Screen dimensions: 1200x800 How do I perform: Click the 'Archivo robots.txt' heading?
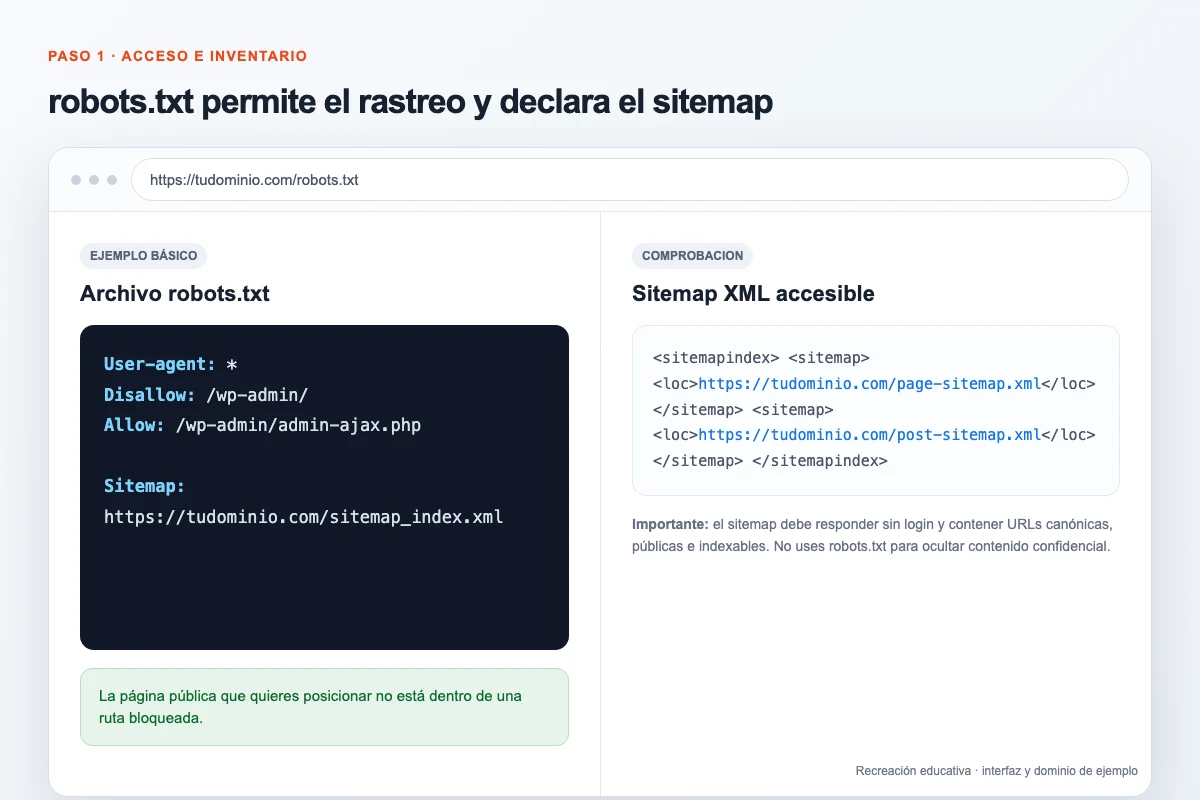[x=174, y=294]
